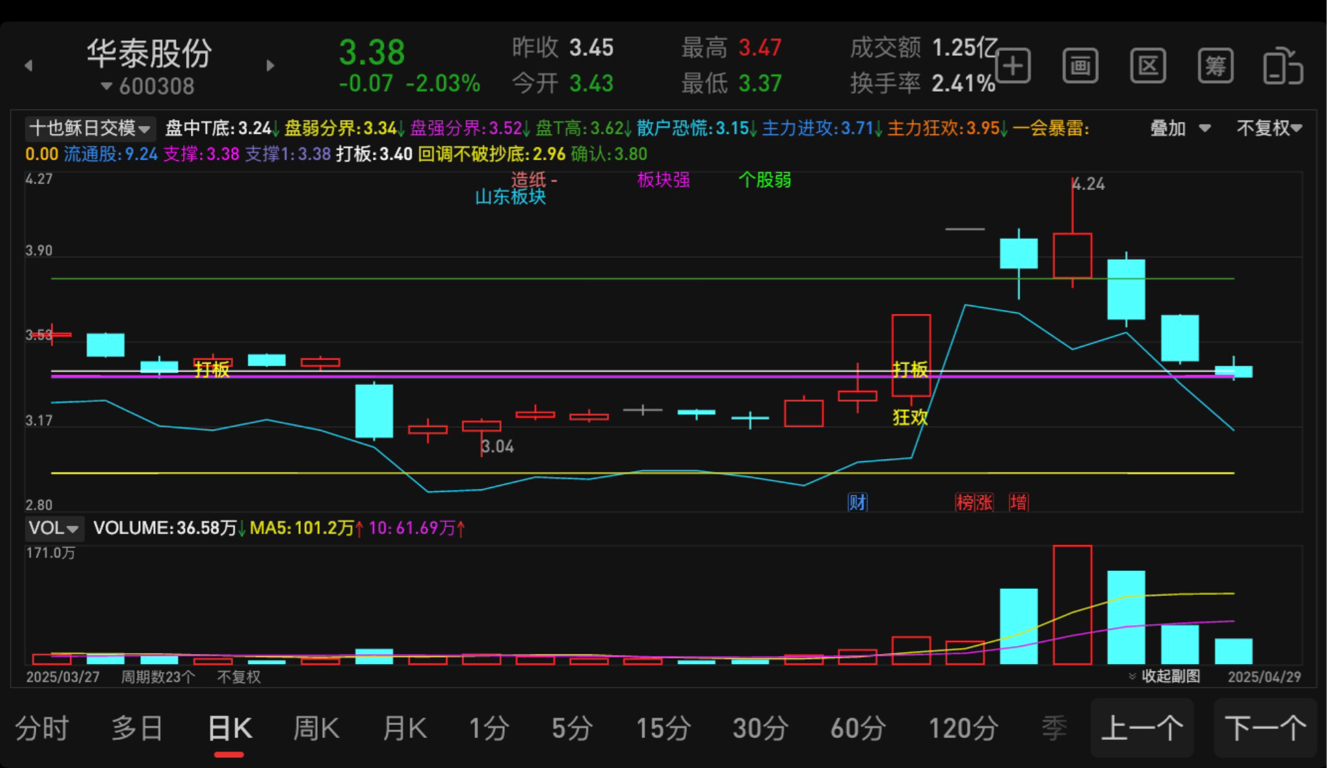Switch to 120分 period tab
Image resolution: width=1327 pixels, height=768 pixels.
pos(963,728)
